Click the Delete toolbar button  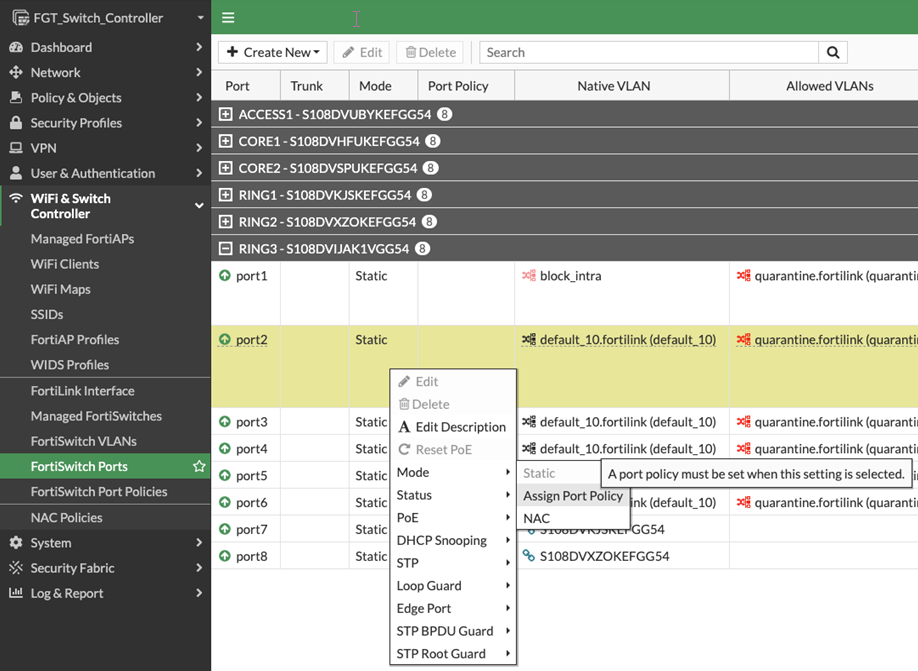(x=430, y=53)
